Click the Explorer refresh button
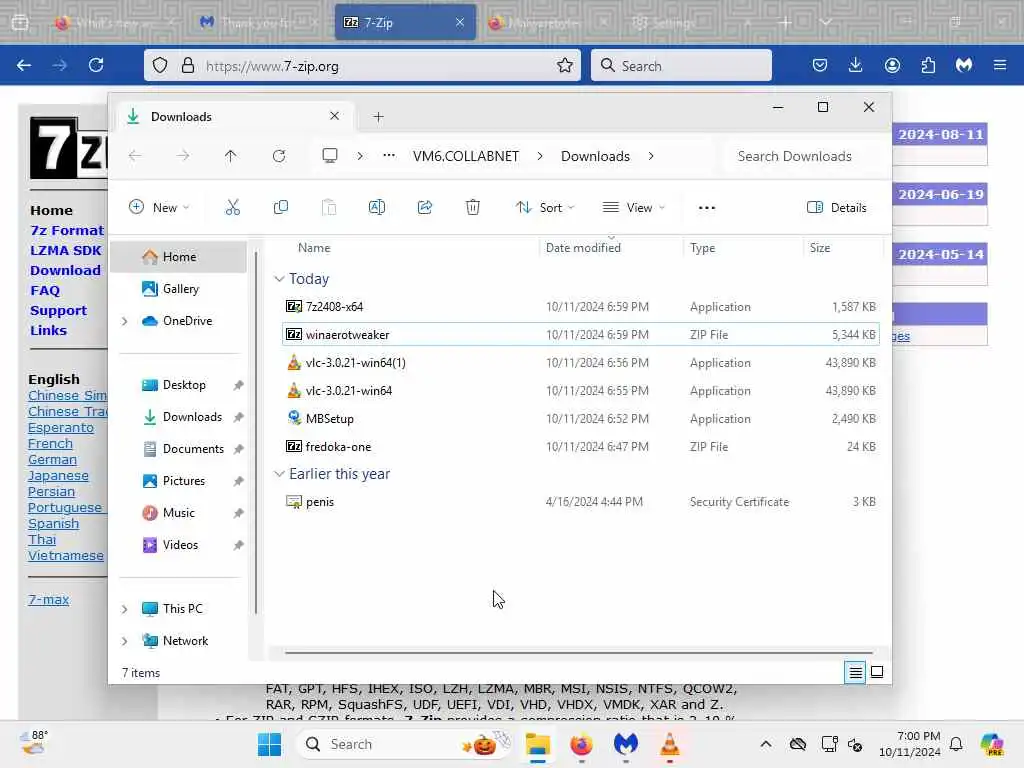Viewport: 1024px width, 768px height. point(279,156)
